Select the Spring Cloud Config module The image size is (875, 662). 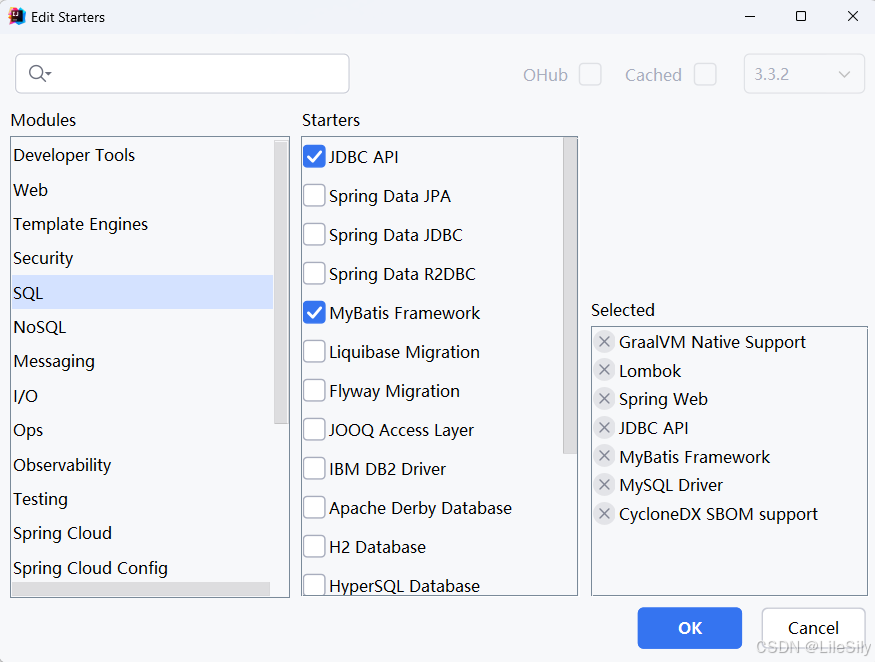(142, 567)
